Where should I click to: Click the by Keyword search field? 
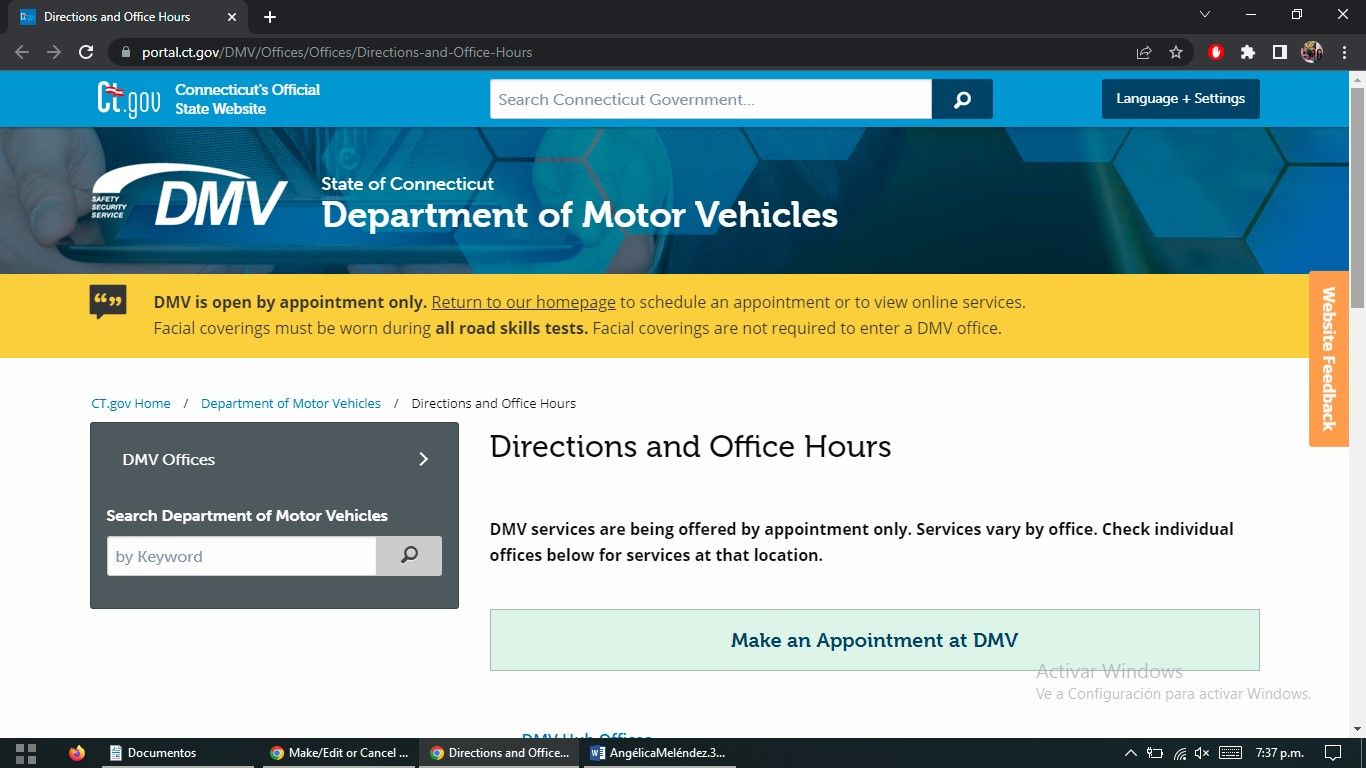point(240,556)
